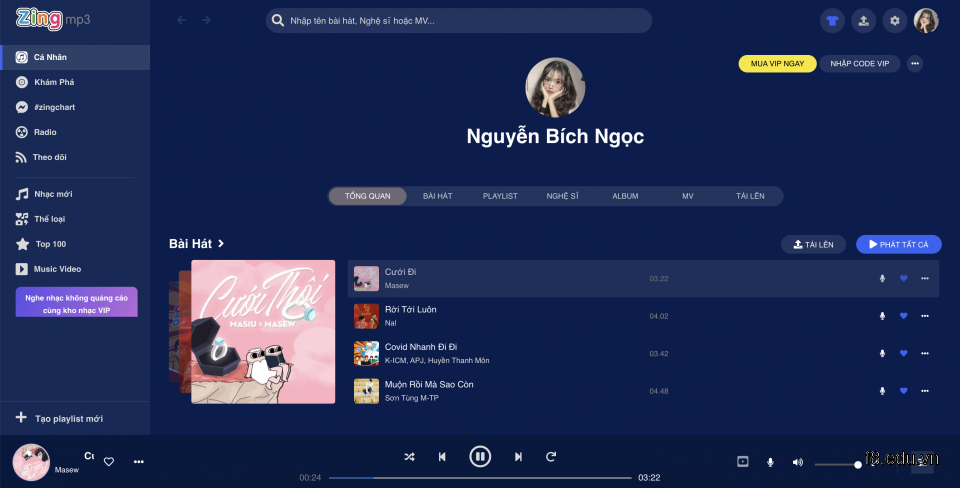
Task: Open Cá Nhân in sidebar
Action: pyautogui.click(x=75, y=57)
